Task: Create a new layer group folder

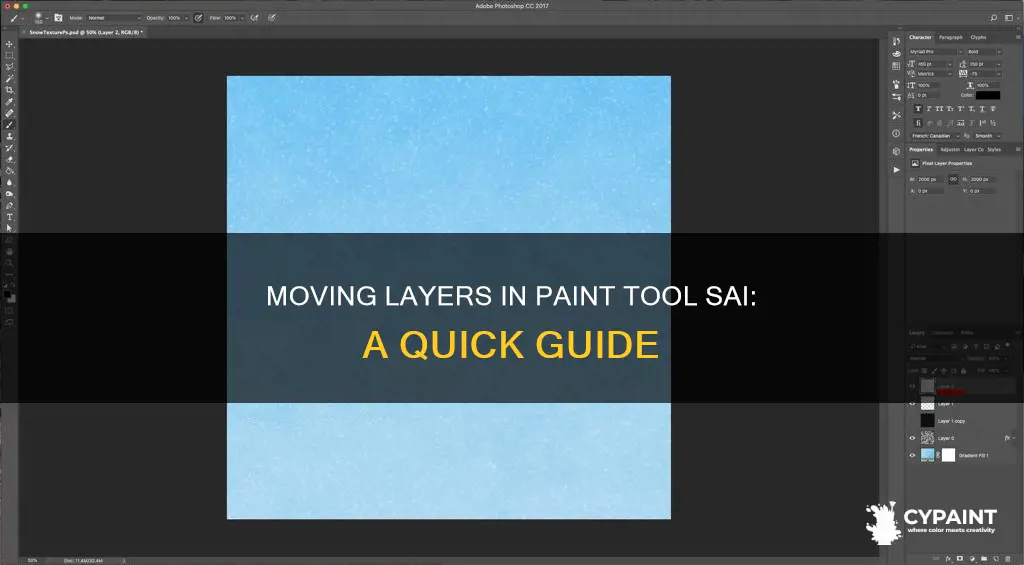Action: pyautogui.click(x=984, y=559)
